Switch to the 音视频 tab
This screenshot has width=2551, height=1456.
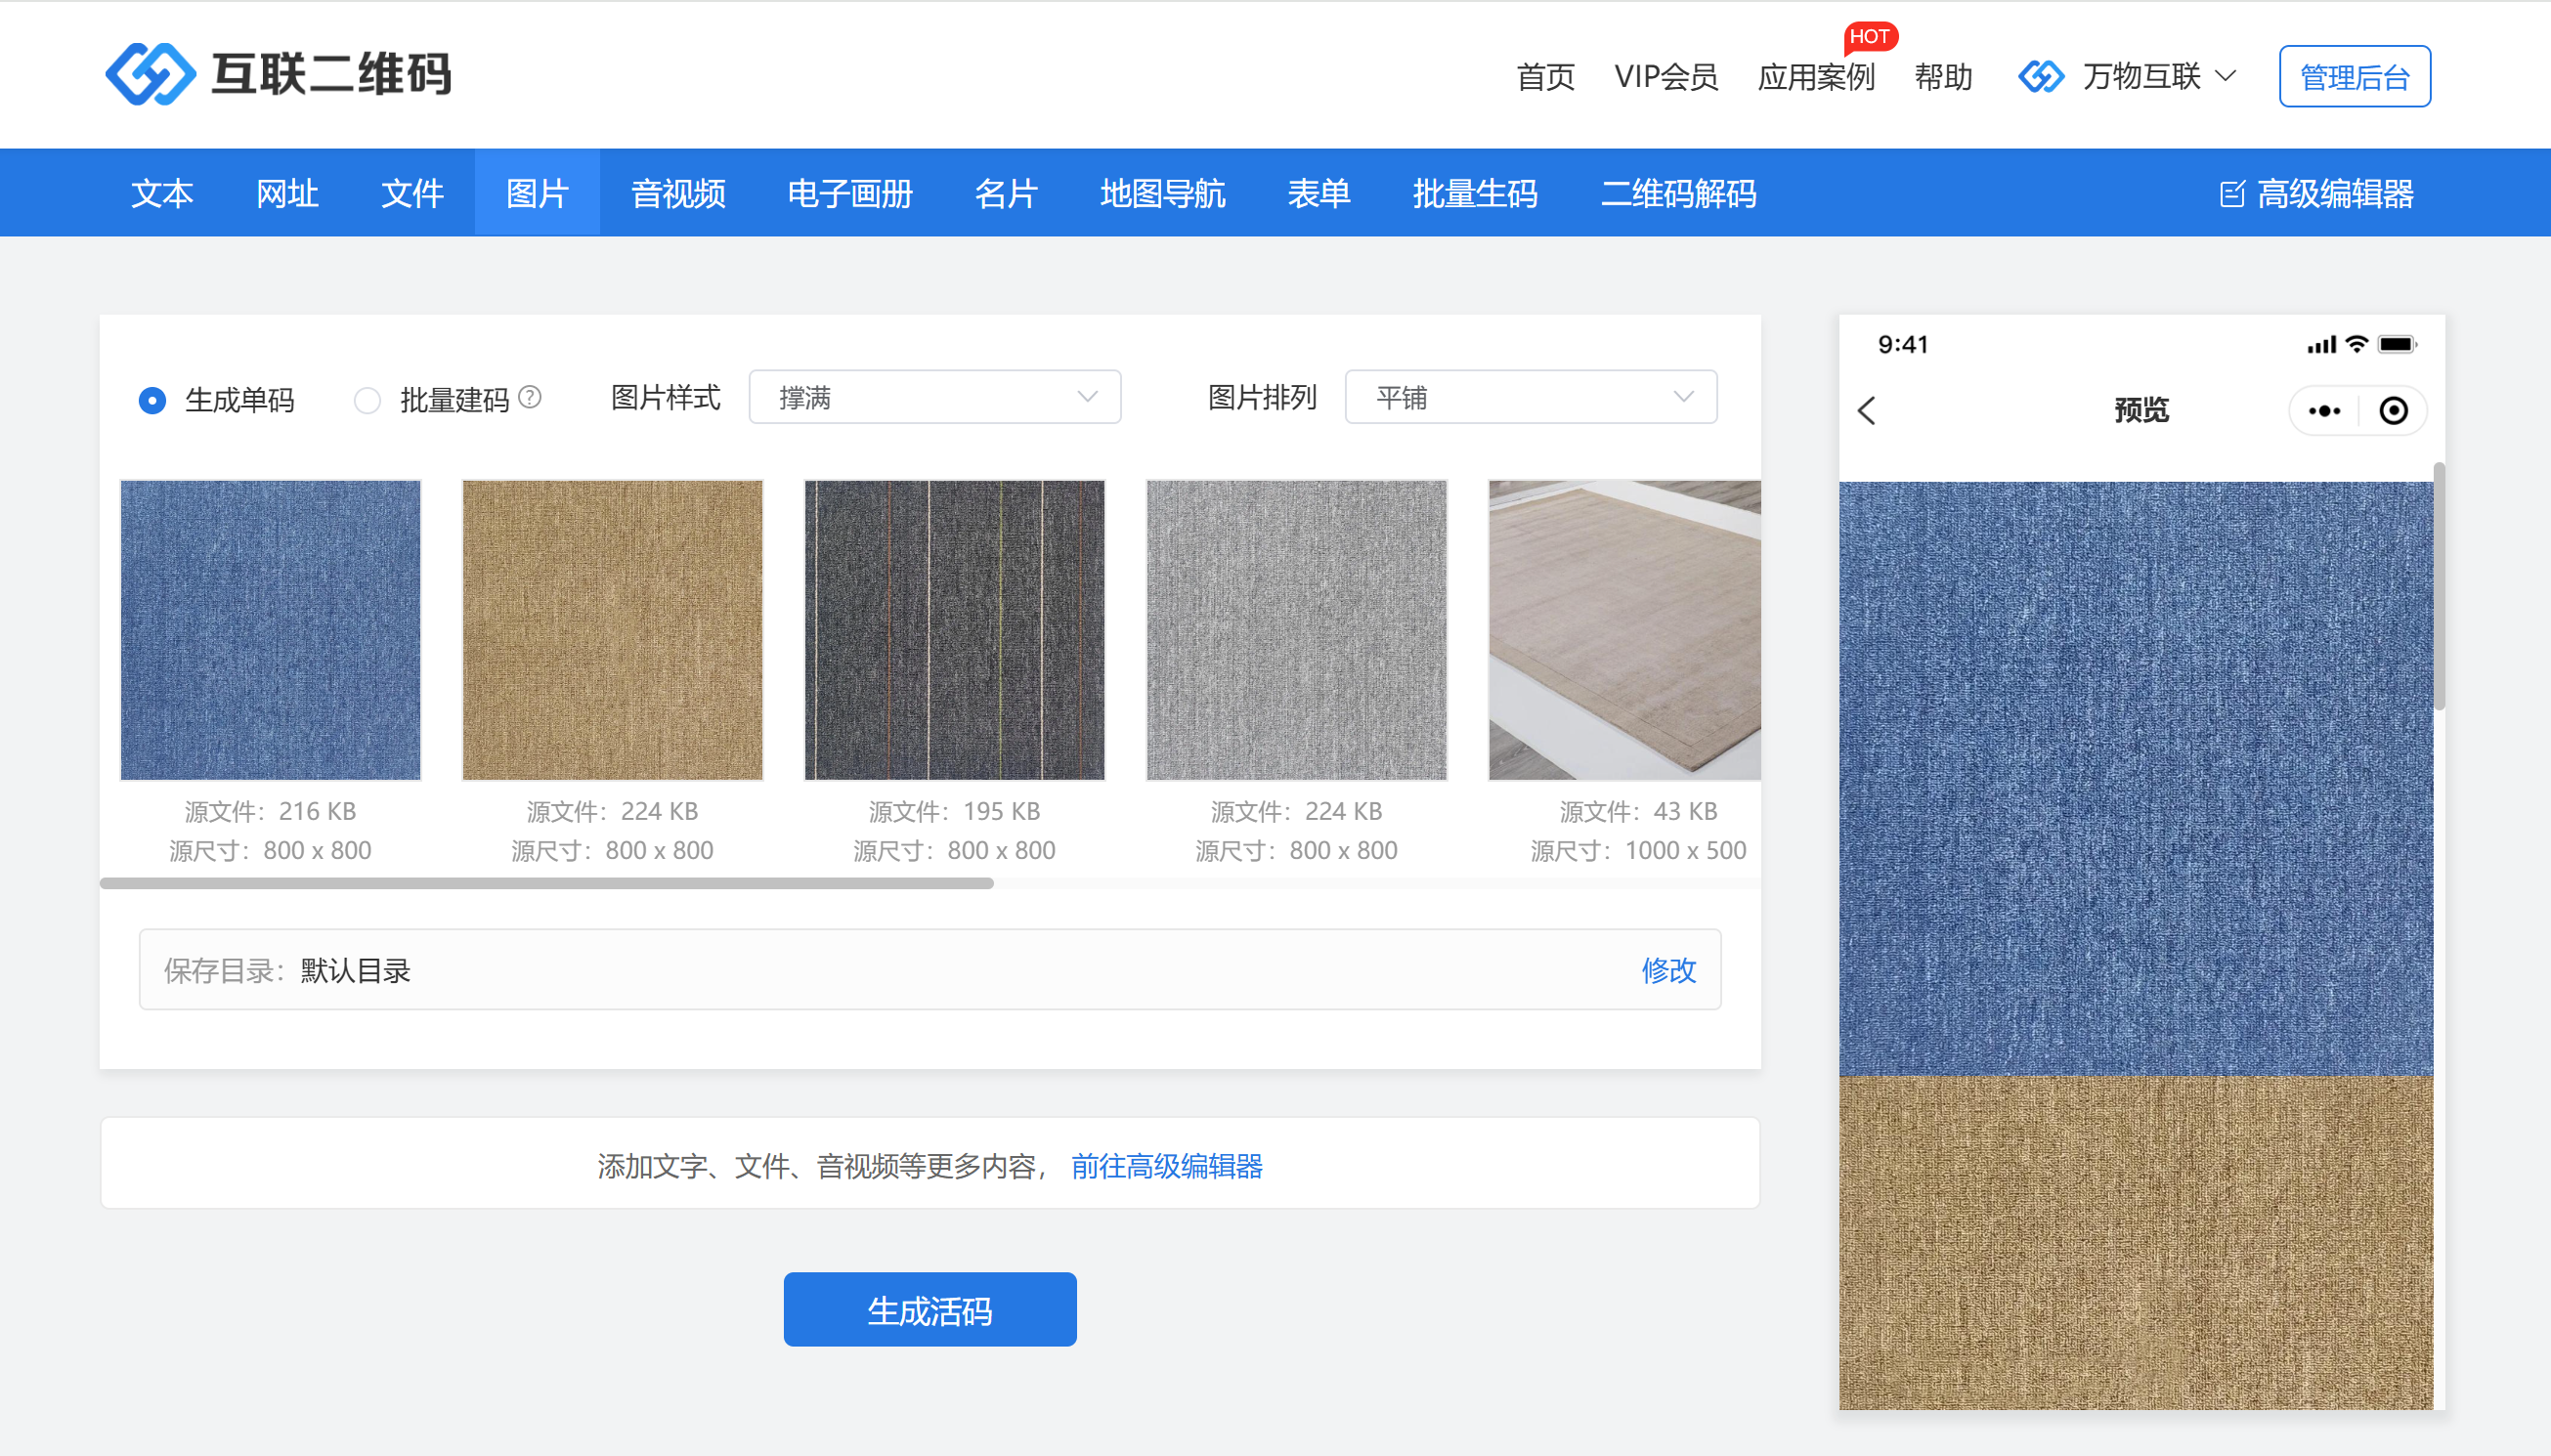[x=678, y=194]
